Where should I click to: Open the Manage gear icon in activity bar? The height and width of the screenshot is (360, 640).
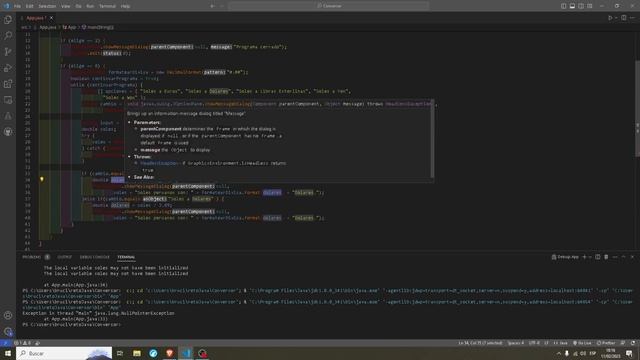pos(8,331)
